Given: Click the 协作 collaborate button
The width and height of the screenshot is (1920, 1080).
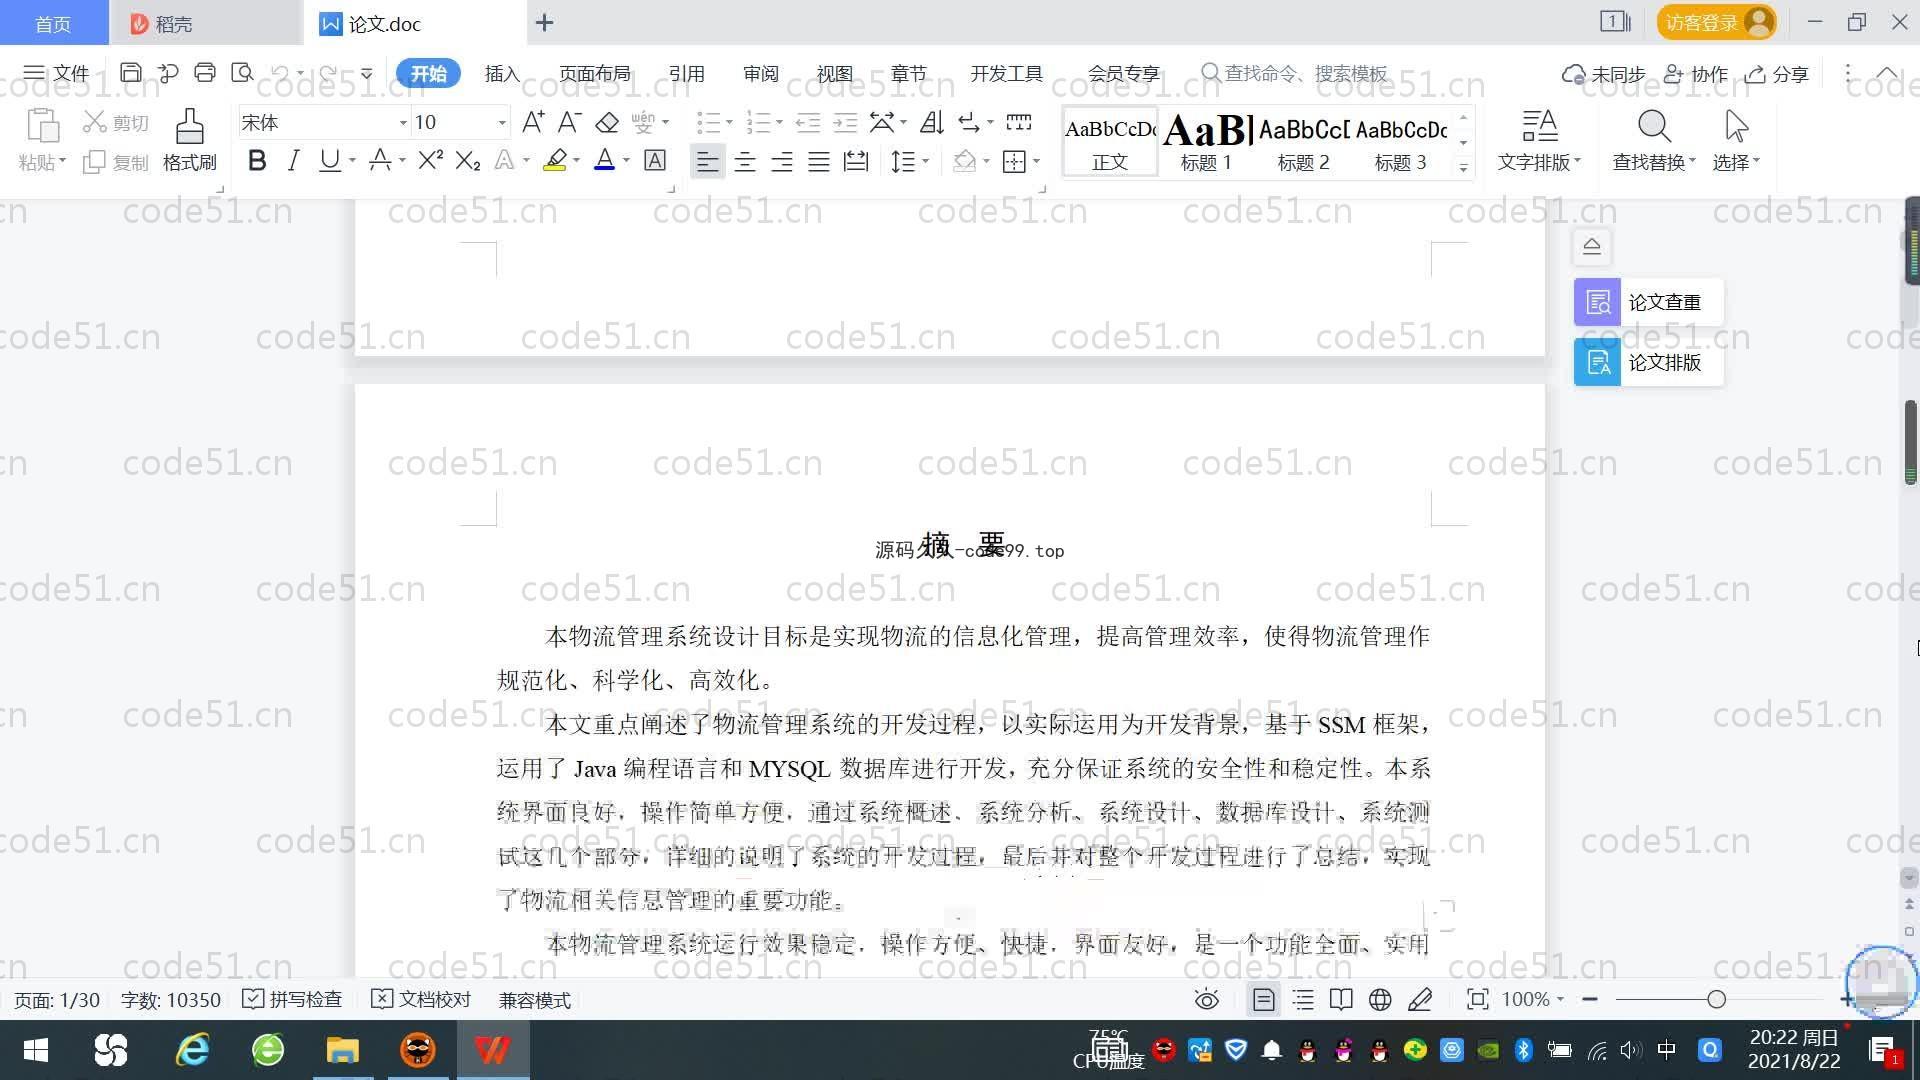Looking at the screenshot, I should coord(1695,74).
